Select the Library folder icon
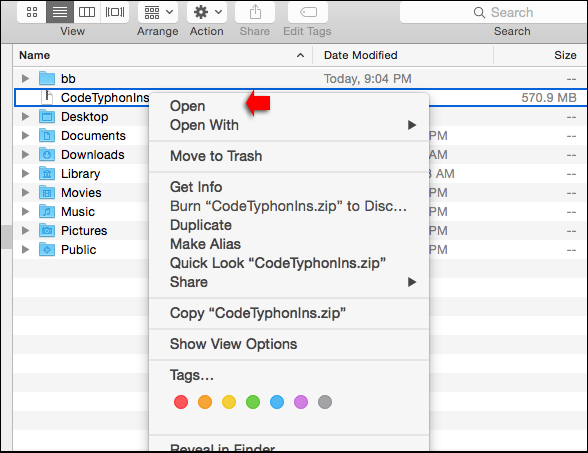The image size is (588, 453). pos(47,173)
